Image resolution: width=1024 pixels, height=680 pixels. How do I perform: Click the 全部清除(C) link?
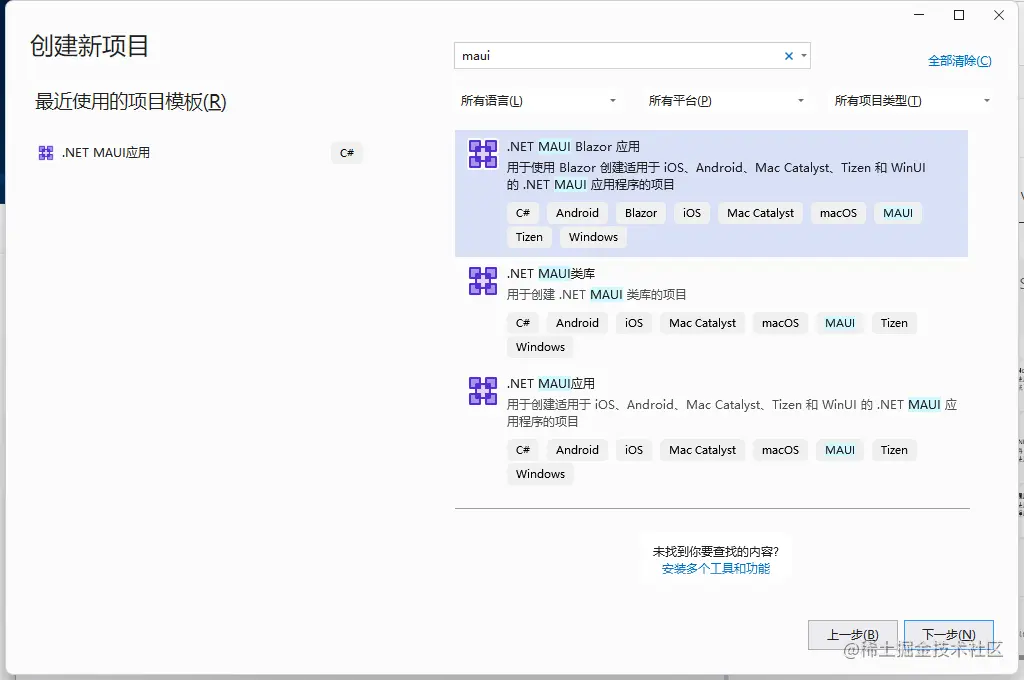click(x=959, y=61)
